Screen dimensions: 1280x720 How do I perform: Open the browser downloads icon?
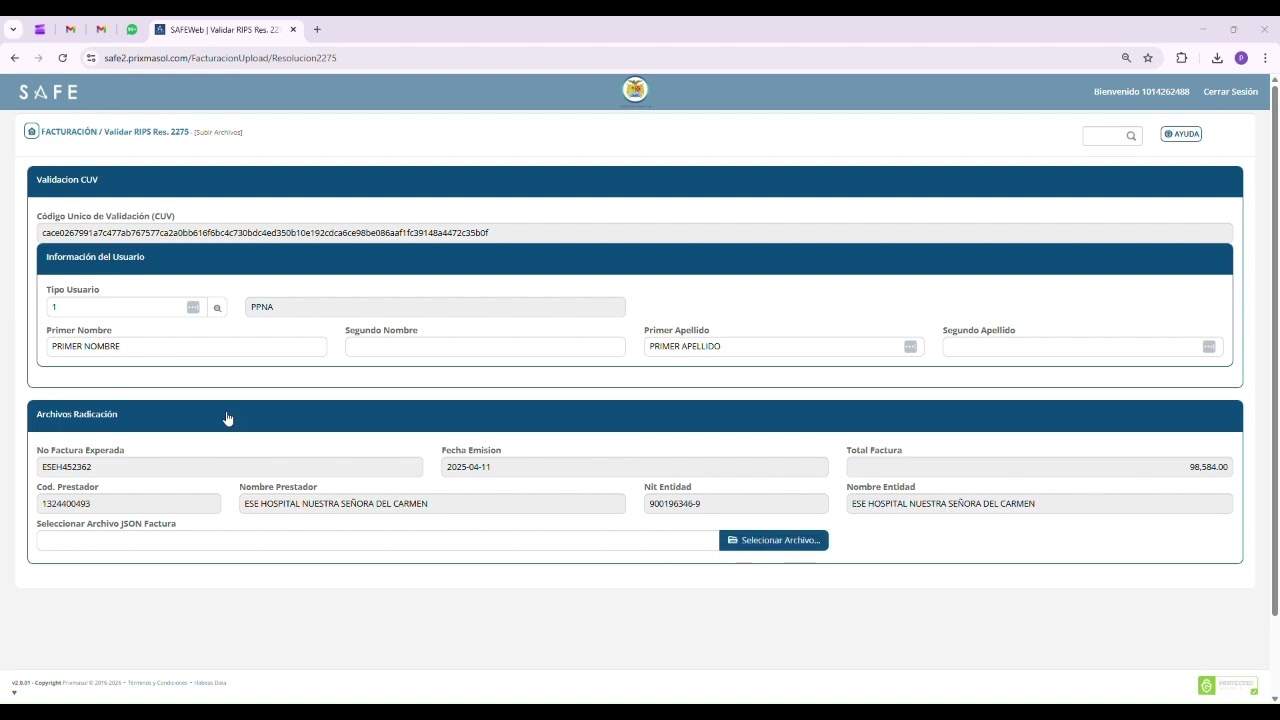pos(1217,58)
